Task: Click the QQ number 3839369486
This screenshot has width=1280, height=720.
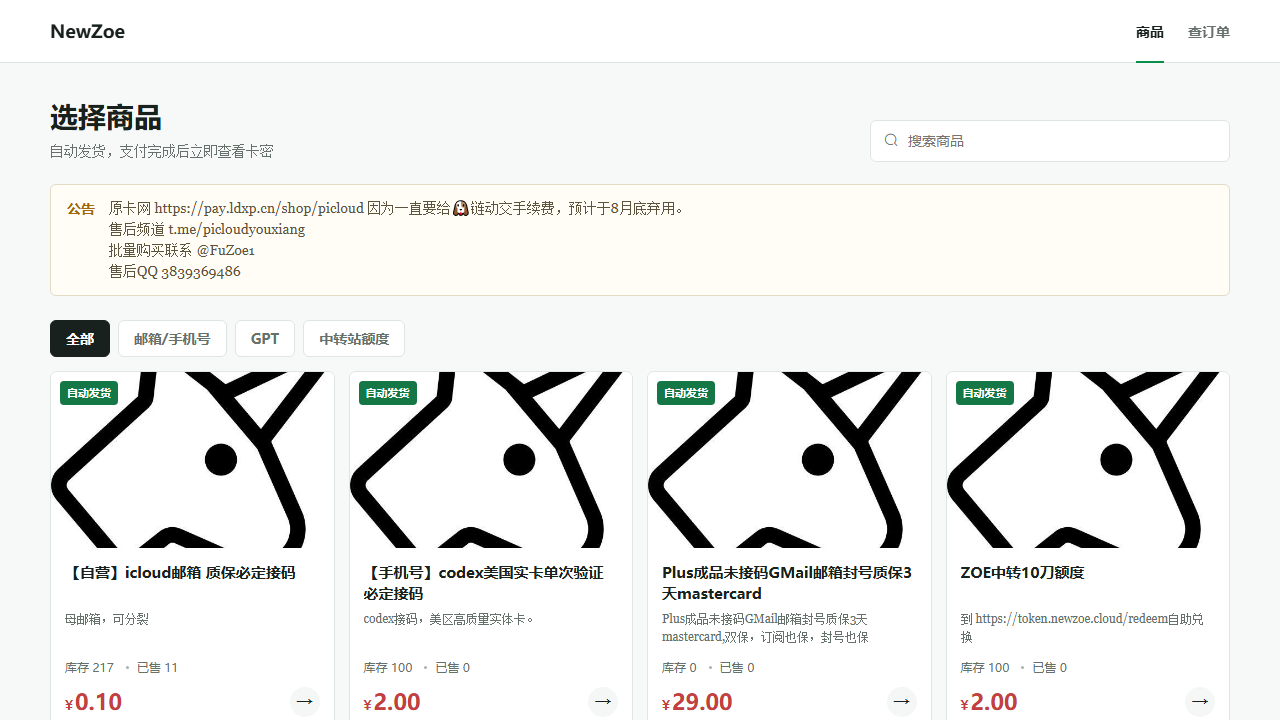Action: [x=201, y=271]
